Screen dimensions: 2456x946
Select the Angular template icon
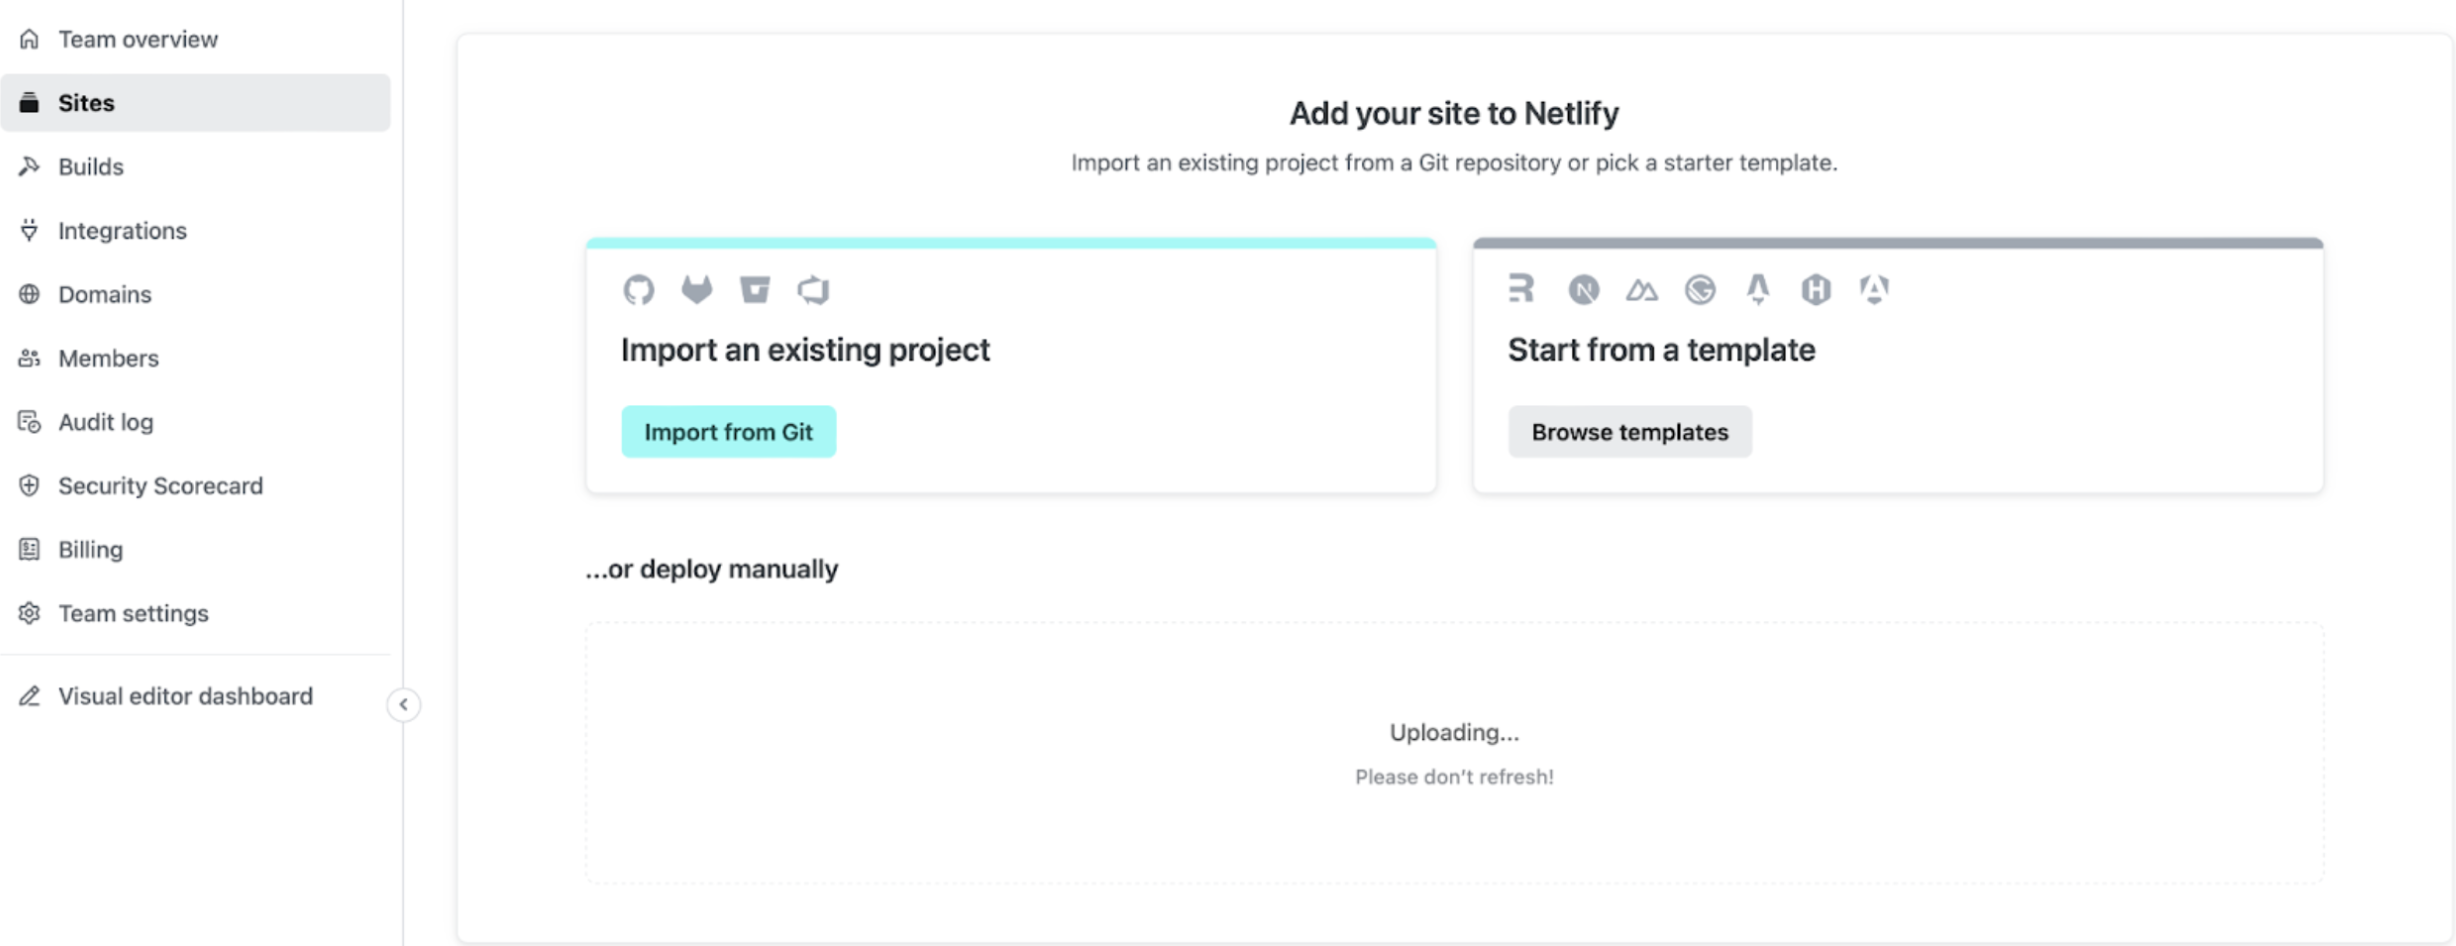[x=1874, y=290]
